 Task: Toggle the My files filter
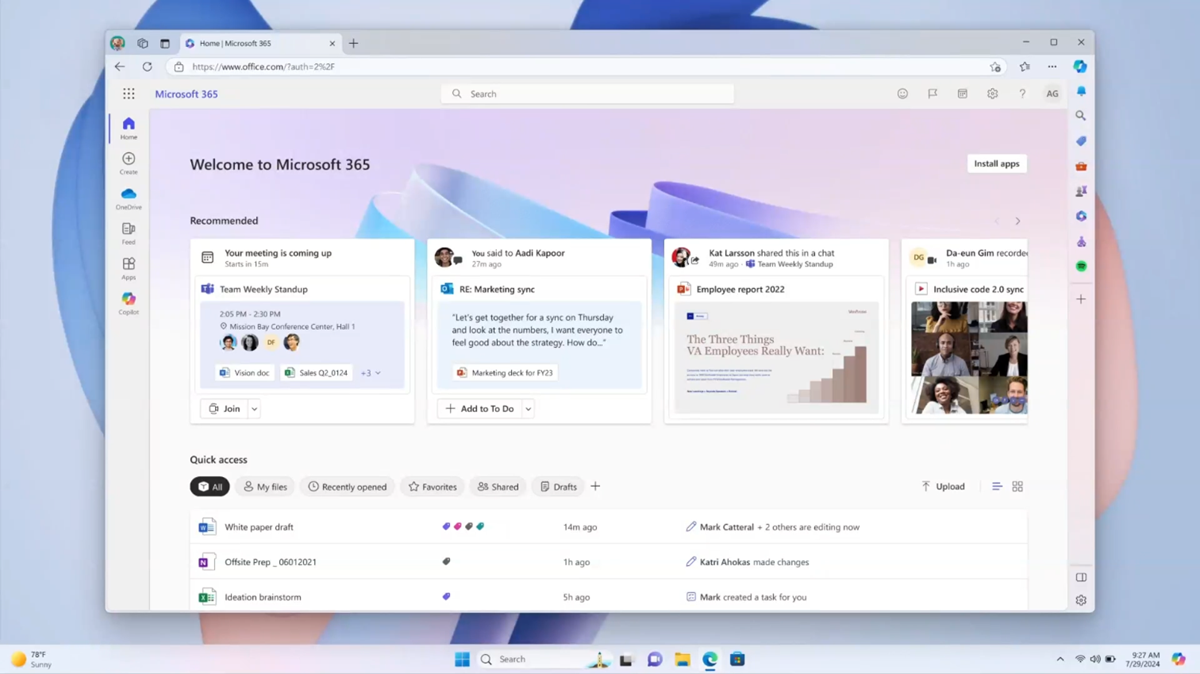264,486
